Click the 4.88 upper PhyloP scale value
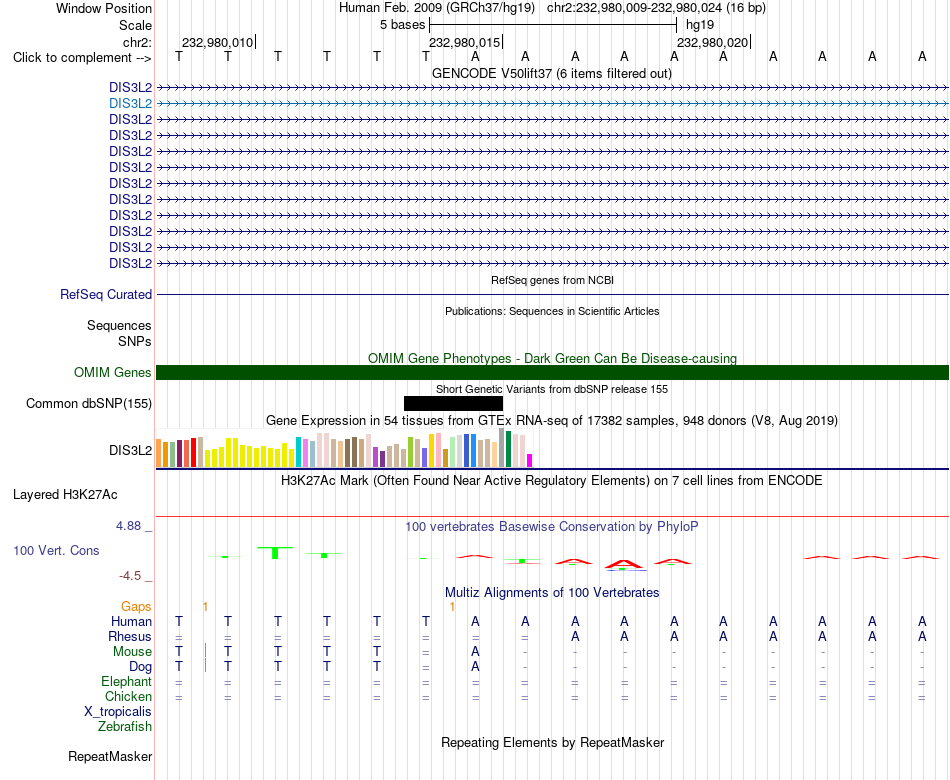This screenshot has height=780, width=950. click(128, 526)
